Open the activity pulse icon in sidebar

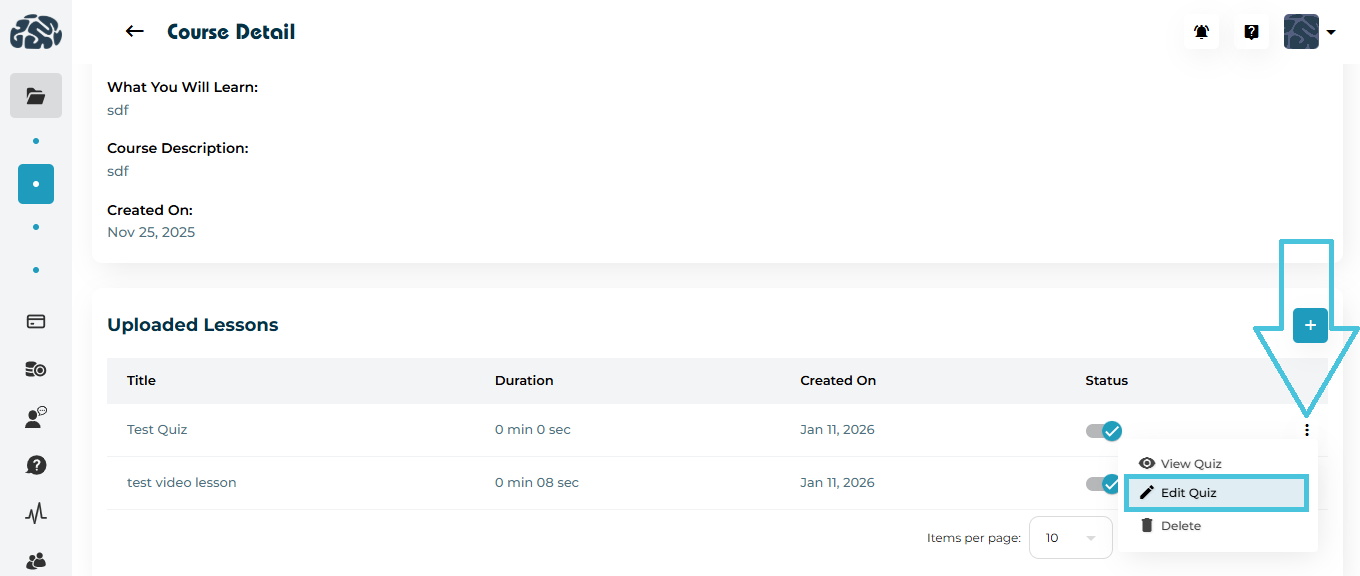[36, 514]
